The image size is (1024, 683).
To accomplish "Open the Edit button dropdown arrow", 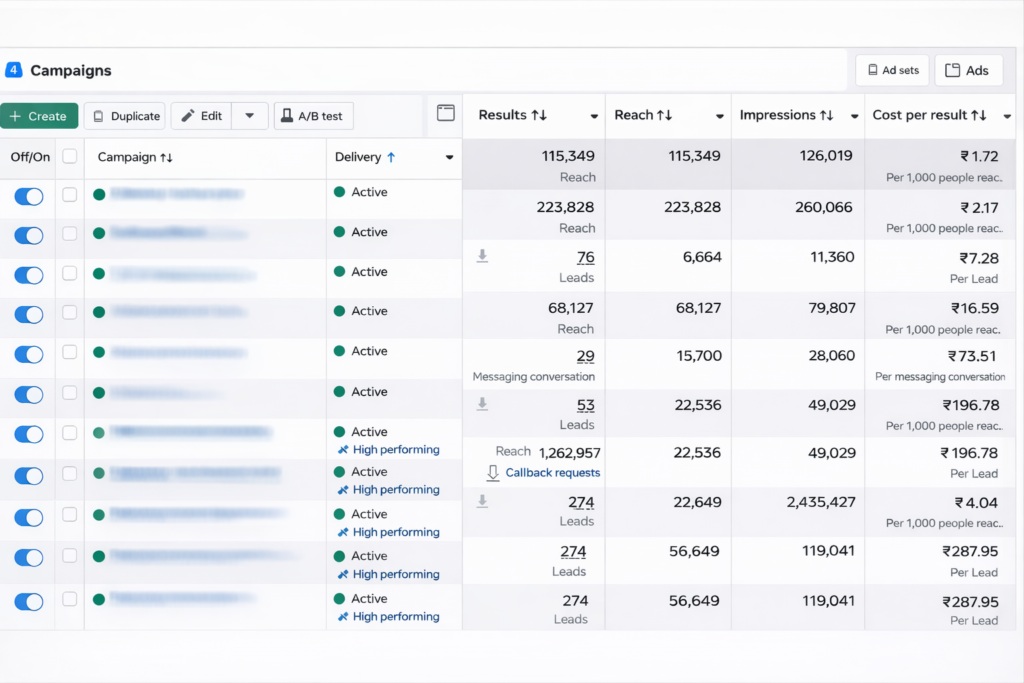I will 250,116.
